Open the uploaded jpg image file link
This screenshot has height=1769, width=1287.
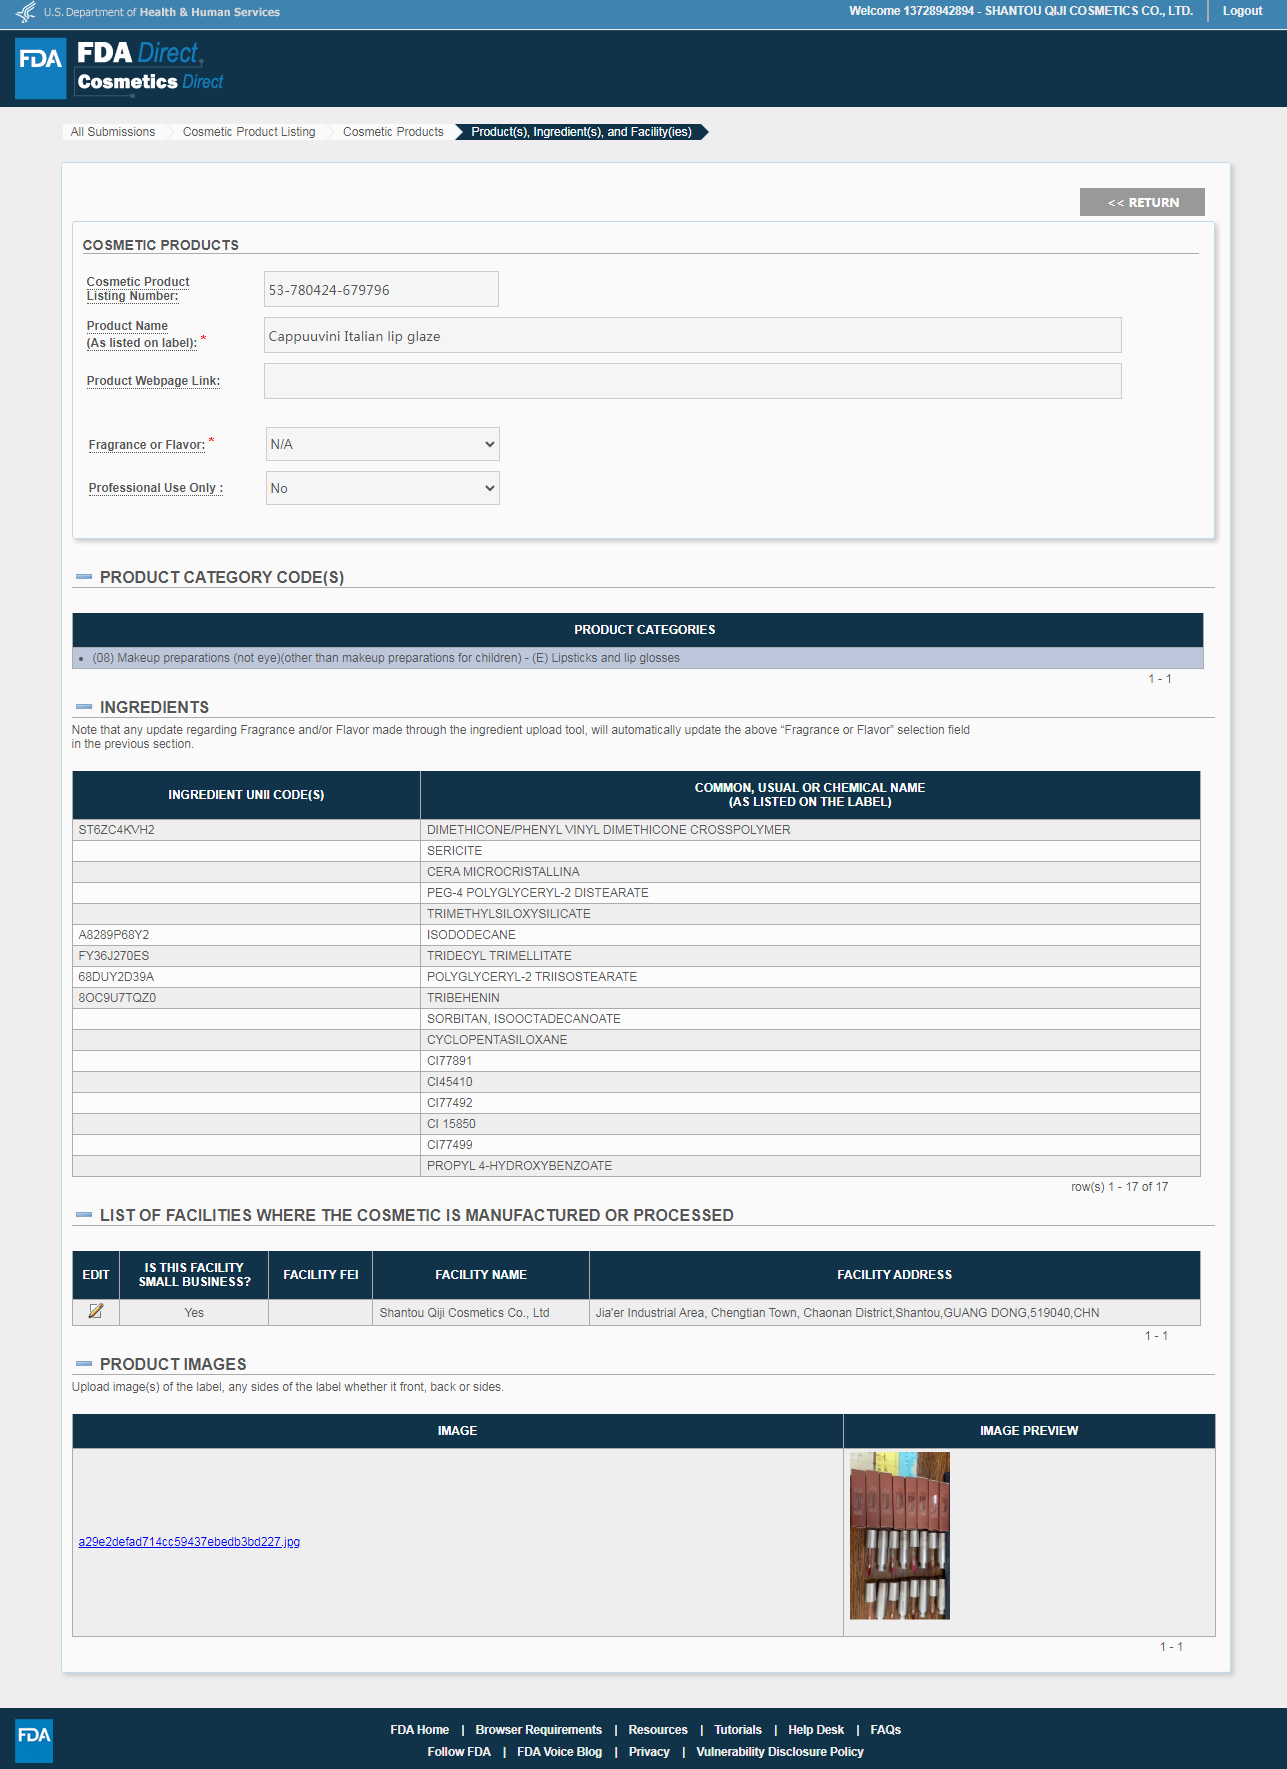189,1542
